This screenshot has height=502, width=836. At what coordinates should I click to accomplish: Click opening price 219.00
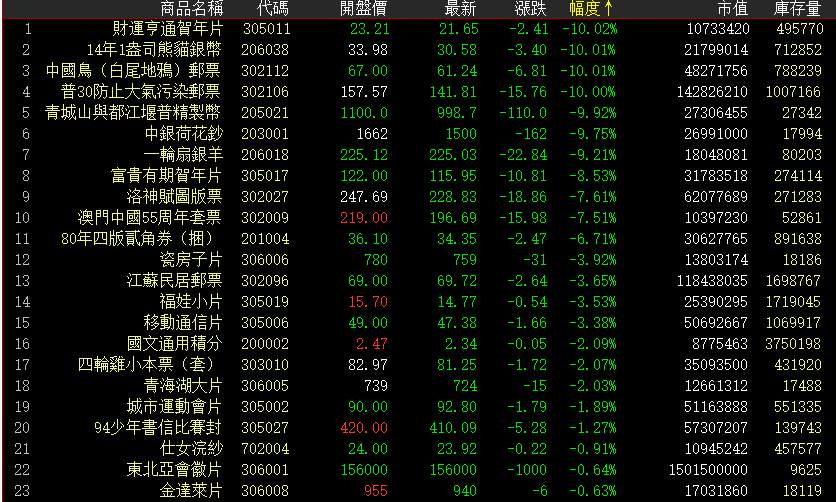pyautogui.click(x=364, y=218)
